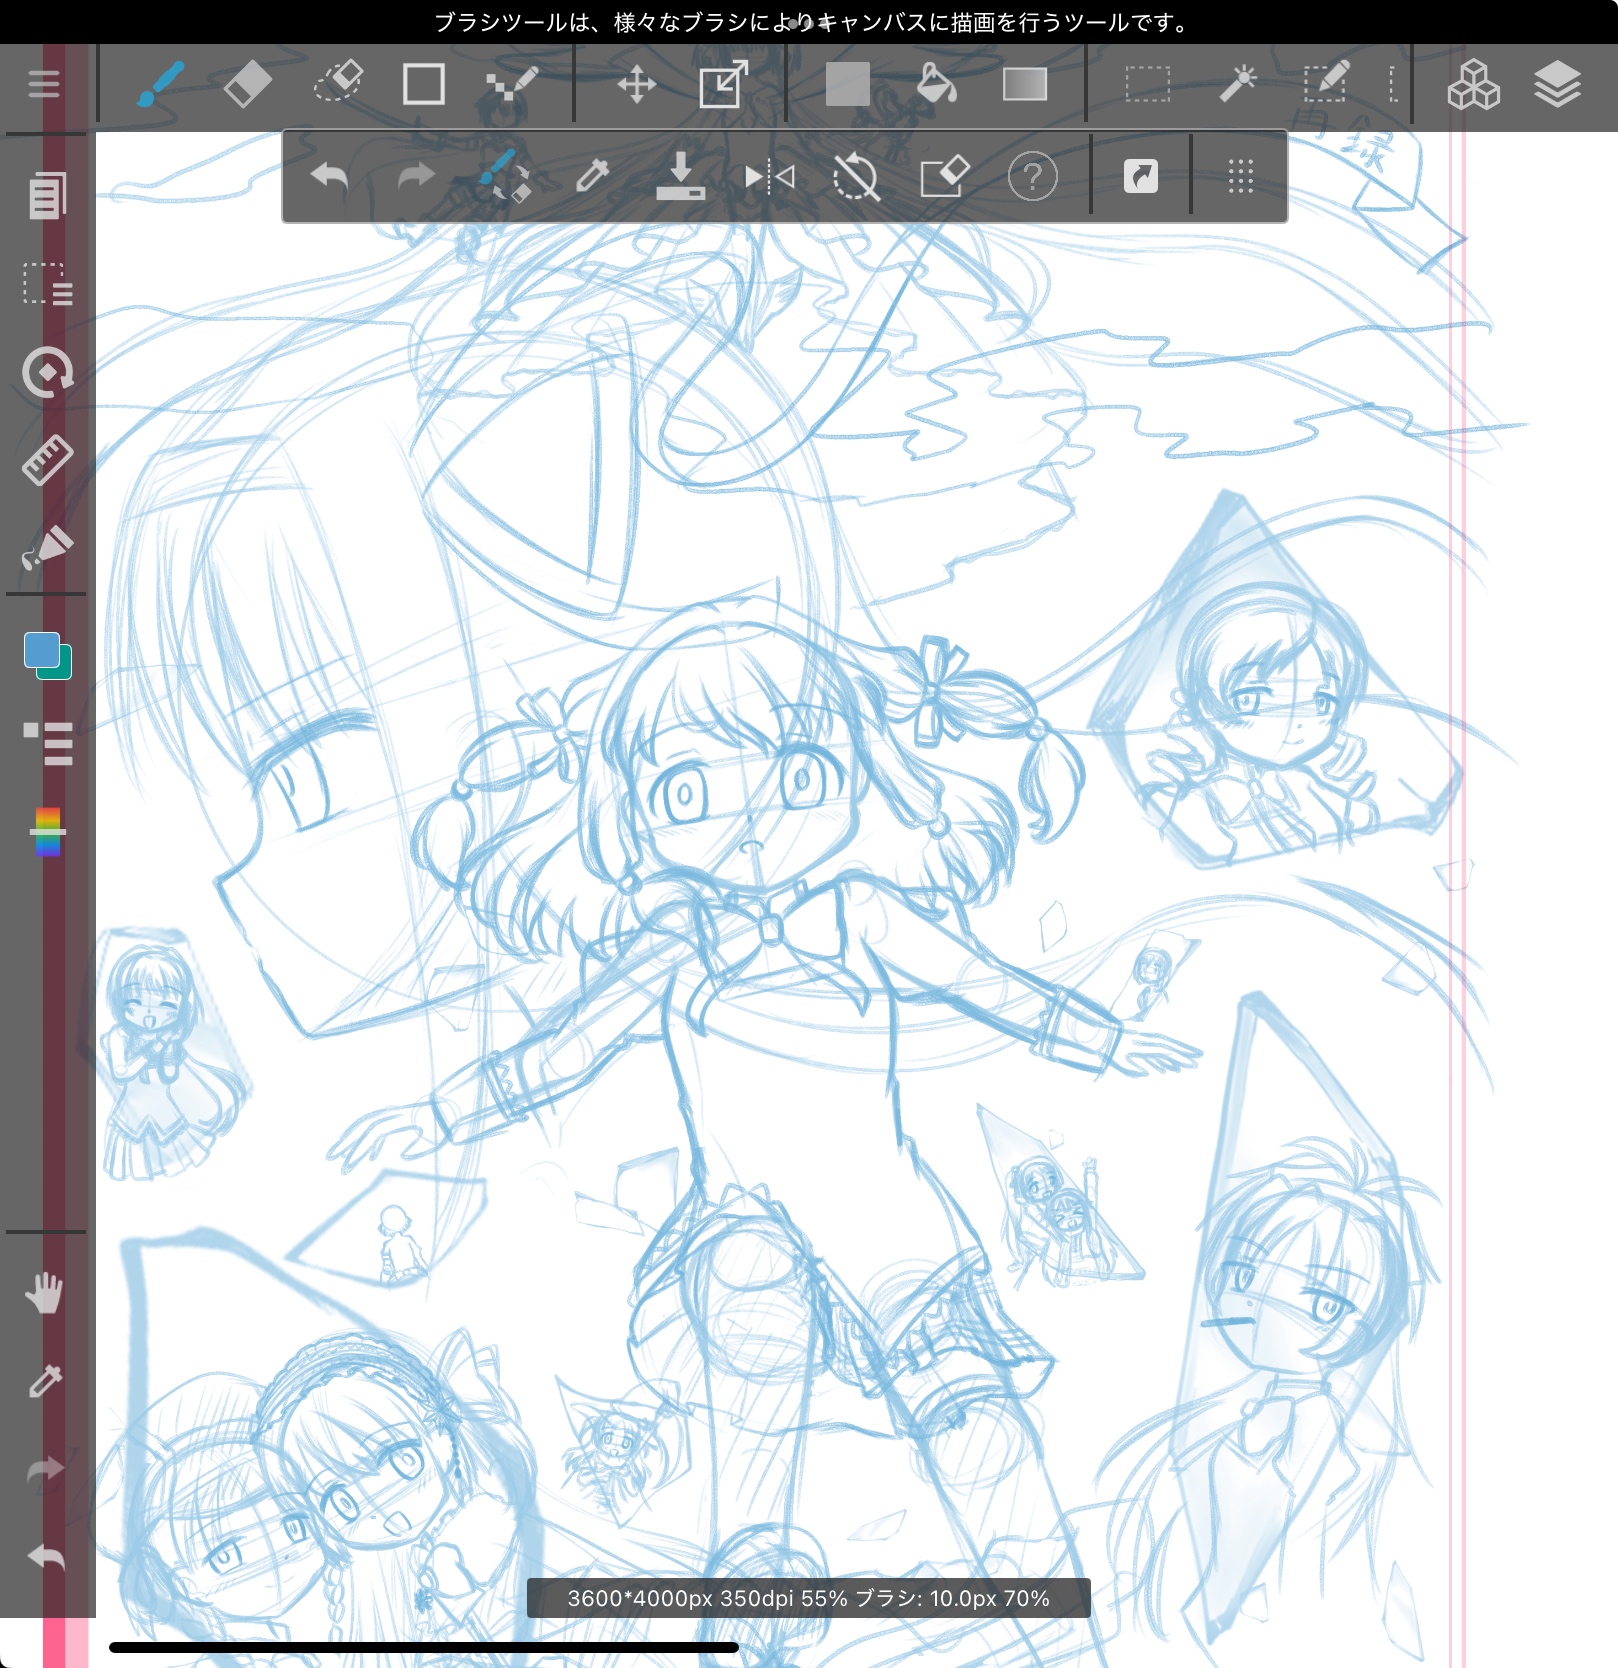This screenshot has width=1618, height=1668.
Task: Select the Bucket fill tool
Action: click(x=936, y=84)
